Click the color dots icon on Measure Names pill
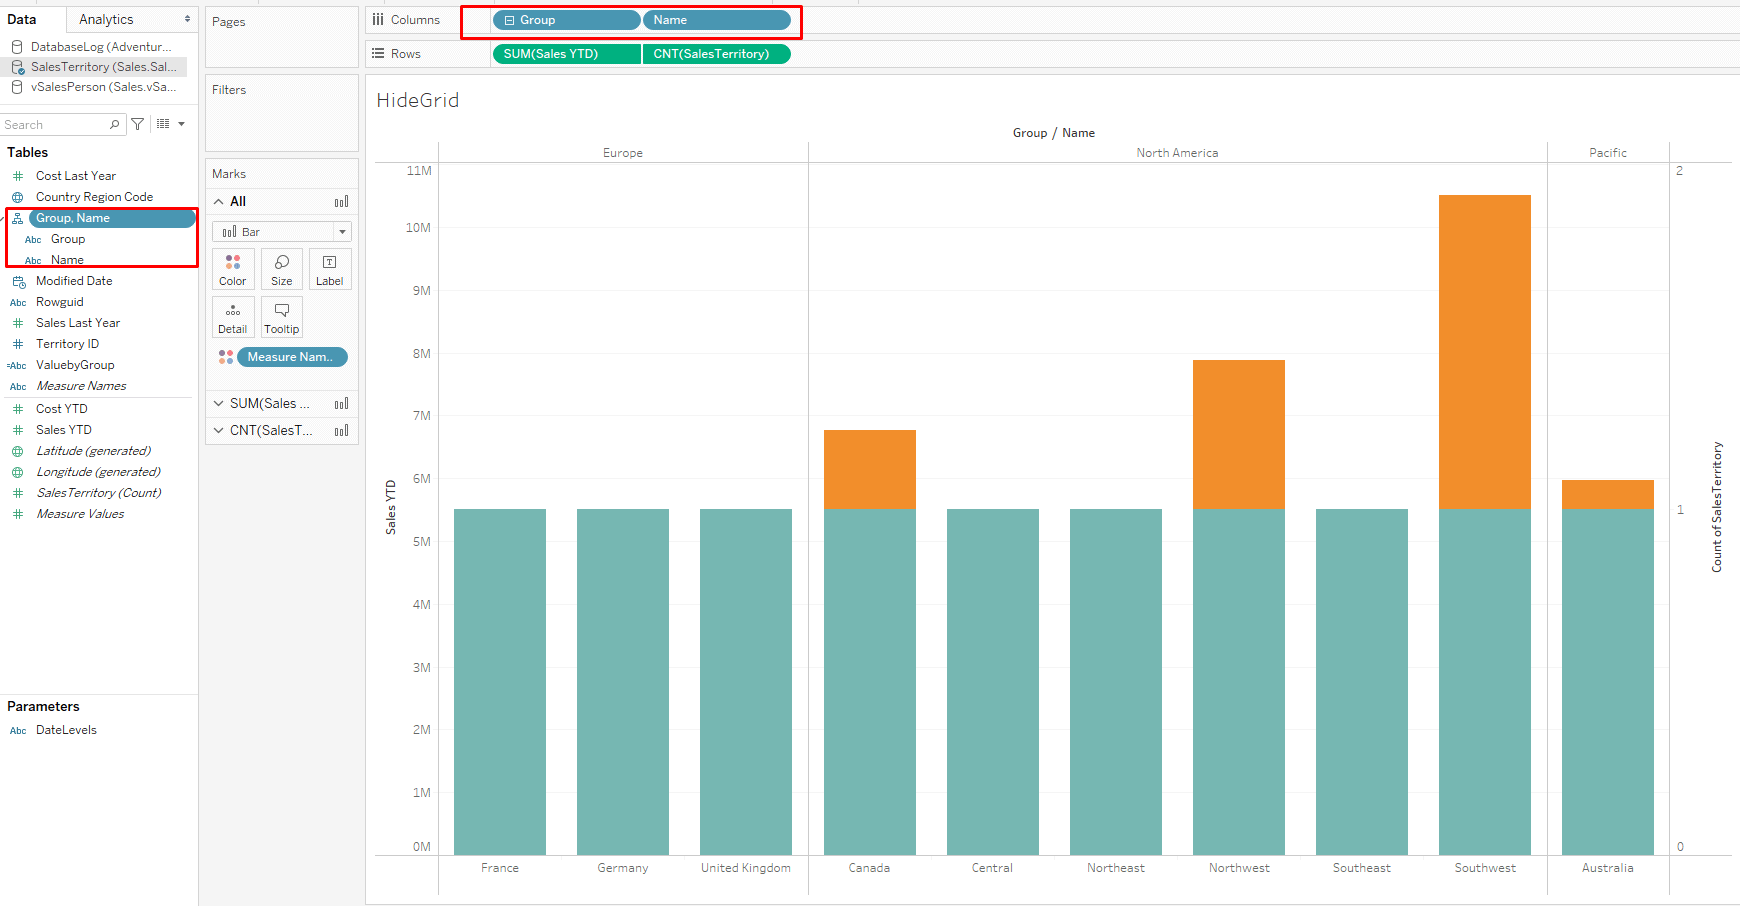 coord(225,357)
